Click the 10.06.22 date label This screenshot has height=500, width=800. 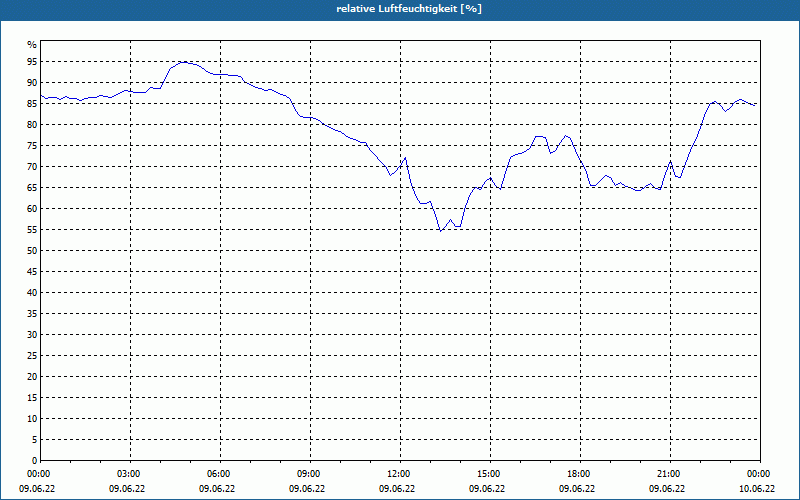pyautogui.click(x=757, y=488)
